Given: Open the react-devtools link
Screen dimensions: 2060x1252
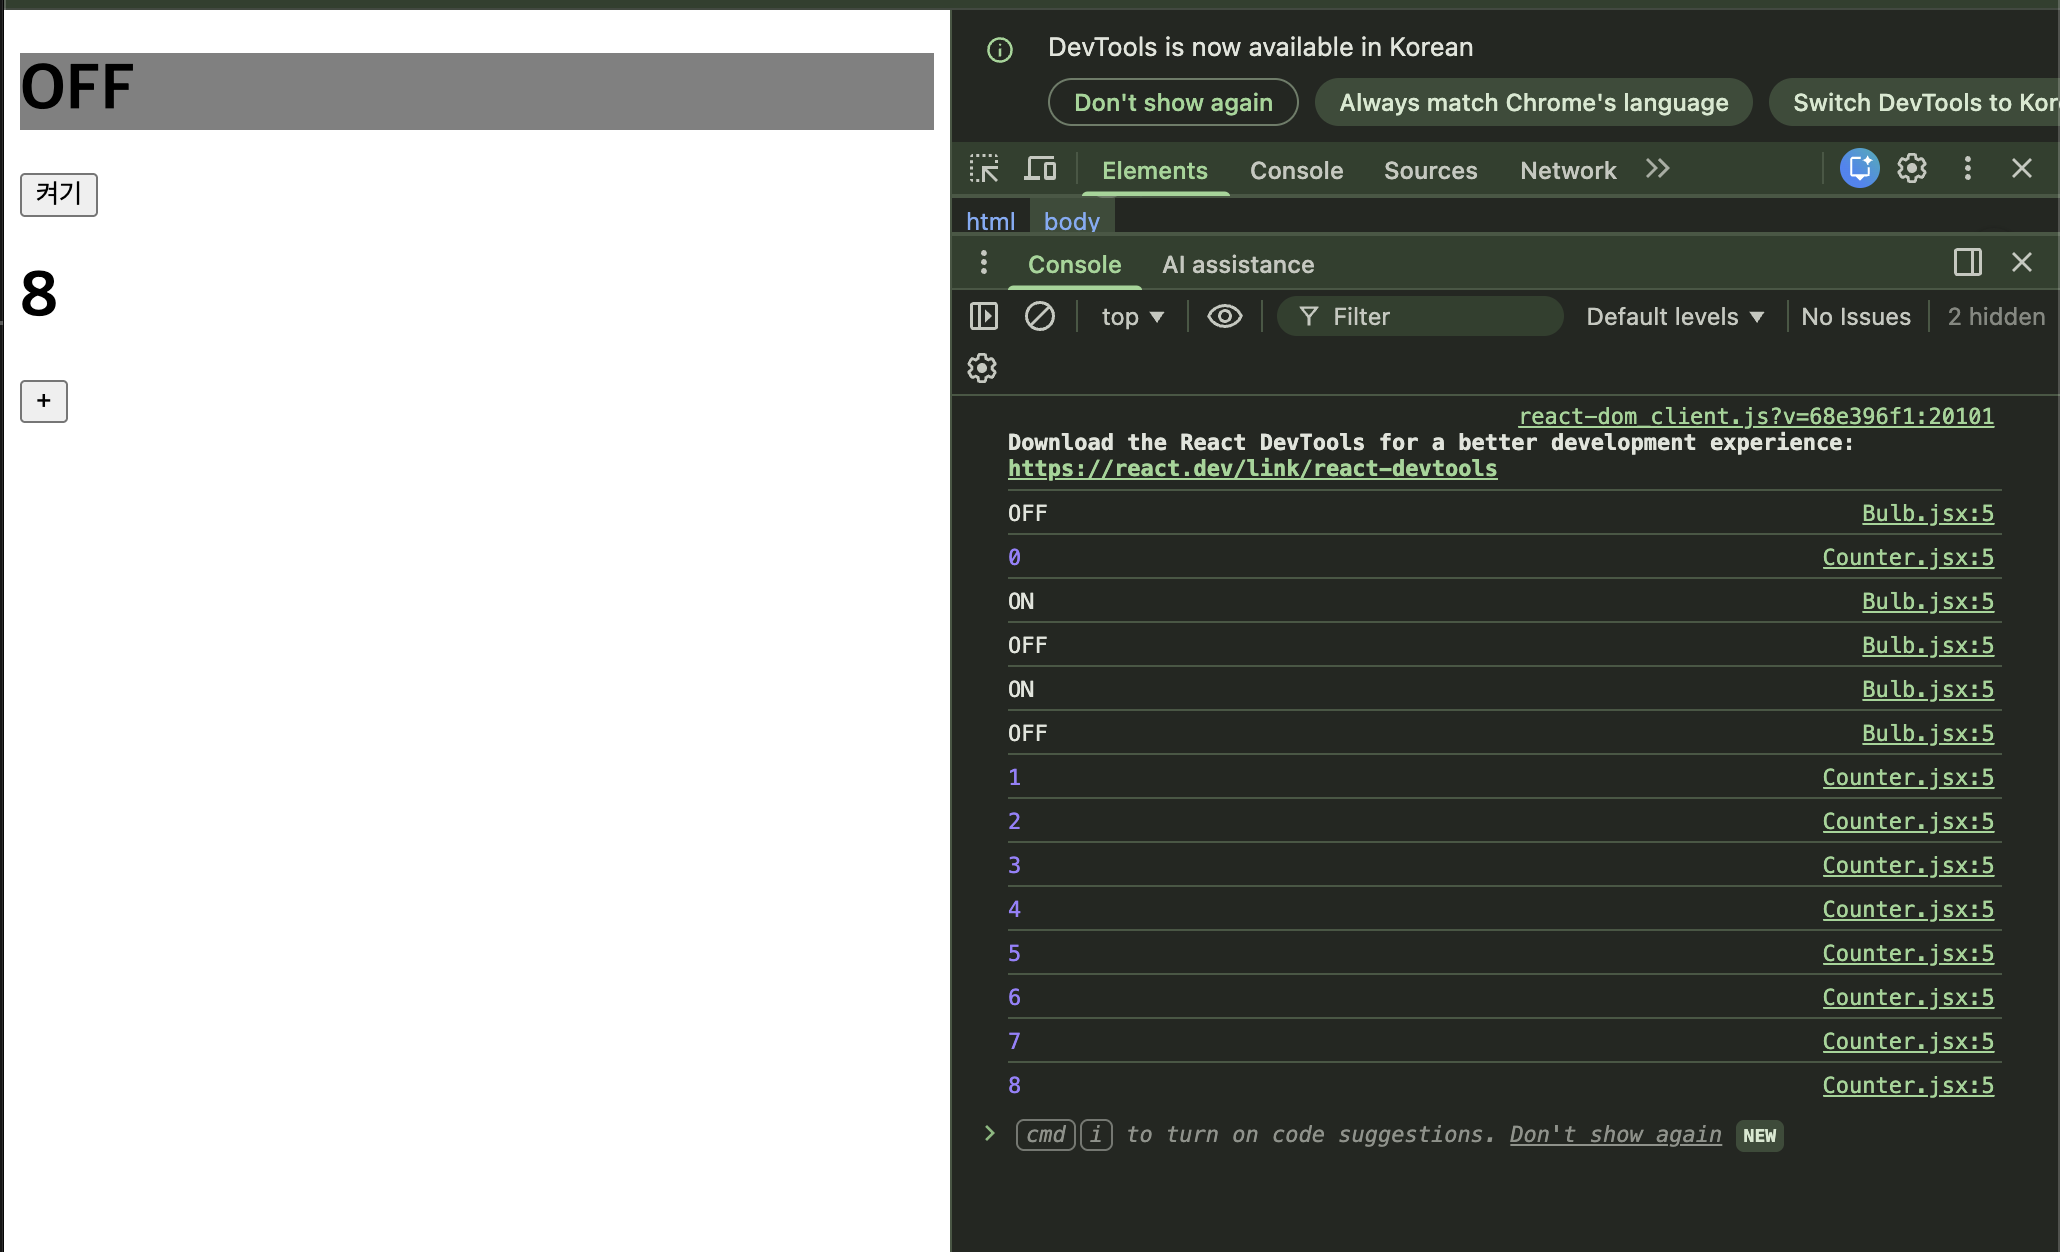Looking at the screenshot, I should [x=1252, y=469].
